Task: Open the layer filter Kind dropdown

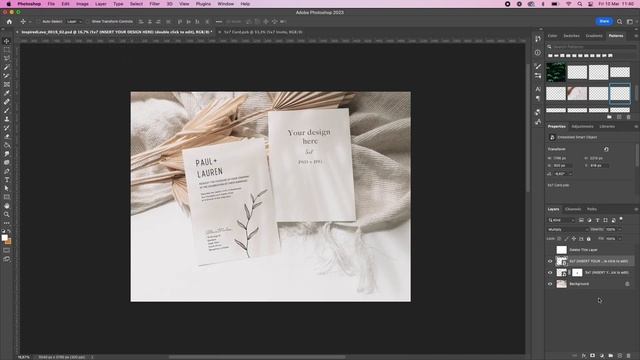Action: tap(561, 220)
